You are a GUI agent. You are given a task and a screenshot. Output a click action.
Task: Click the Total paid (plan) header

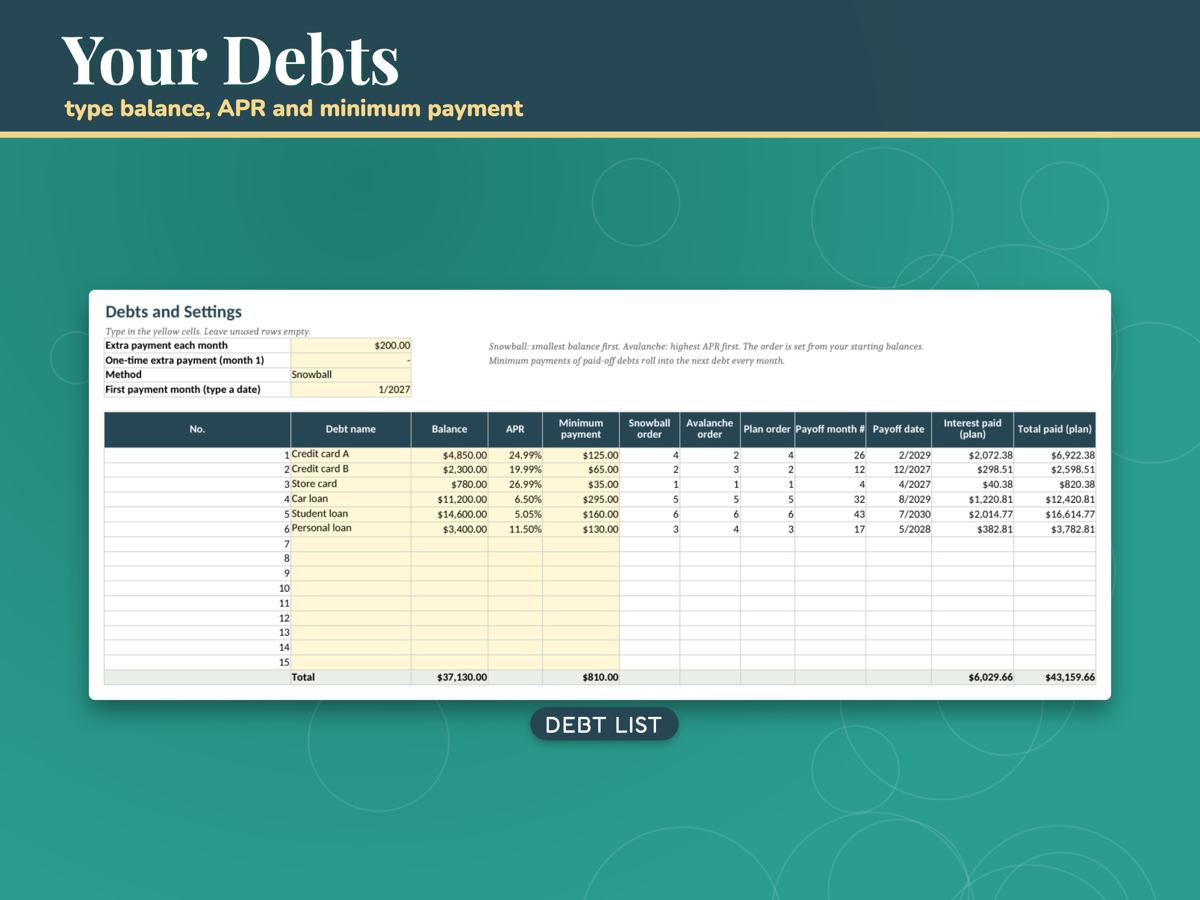1054,429
